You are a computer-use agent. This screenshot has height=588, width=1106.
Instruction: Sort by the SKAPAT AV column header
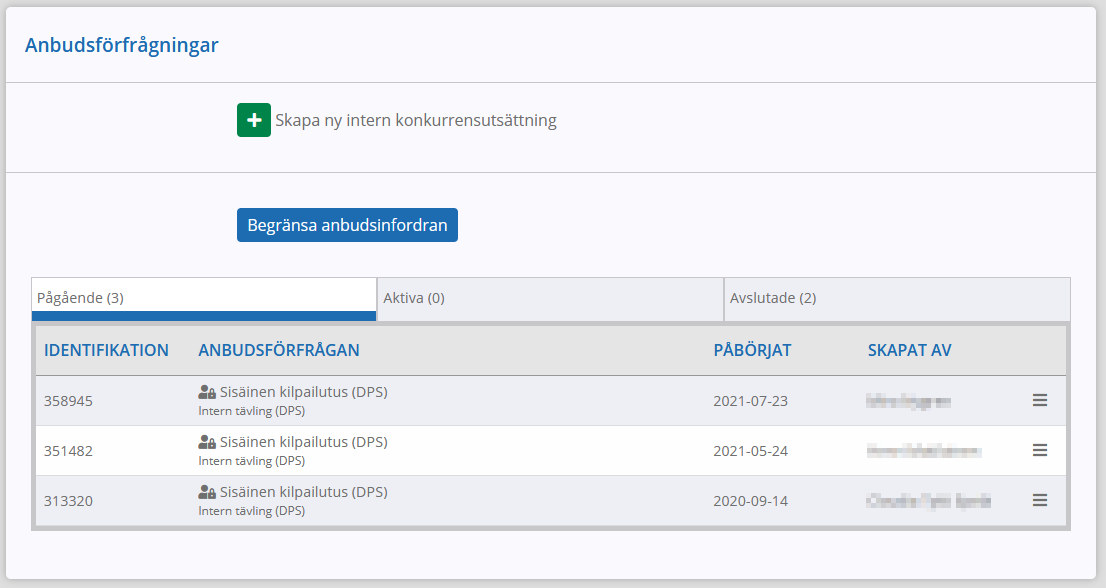(x=909, y=350)
